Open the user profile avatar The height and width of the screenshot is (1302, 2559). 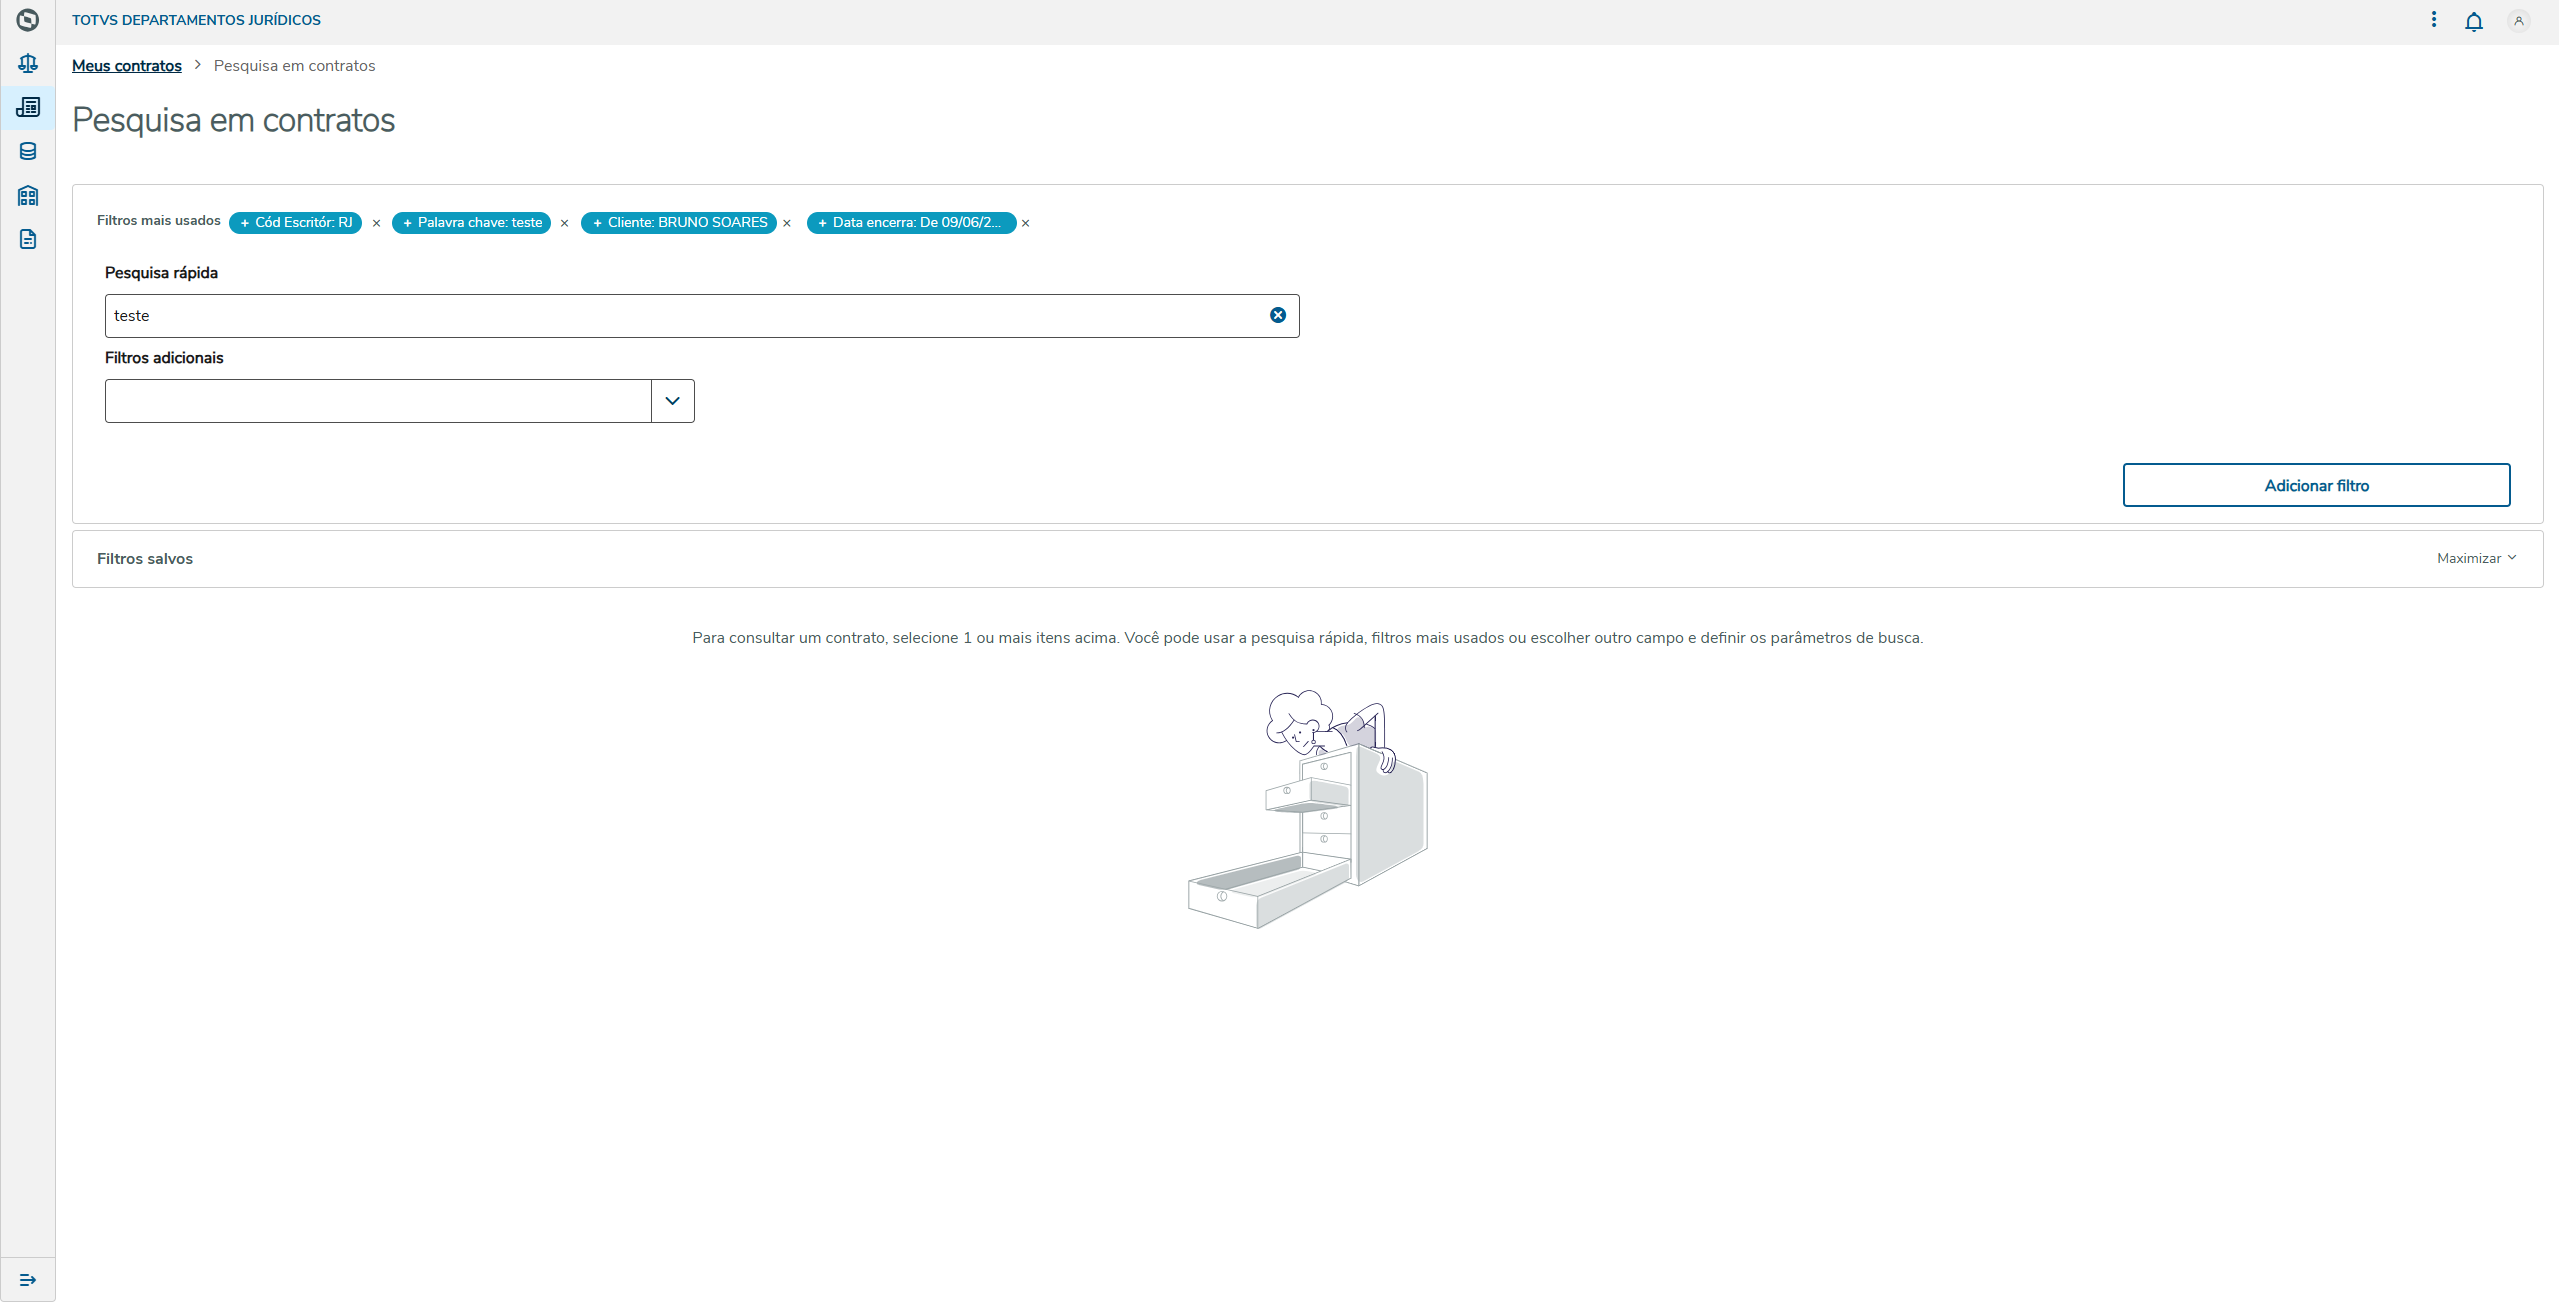click(2518, 21)
